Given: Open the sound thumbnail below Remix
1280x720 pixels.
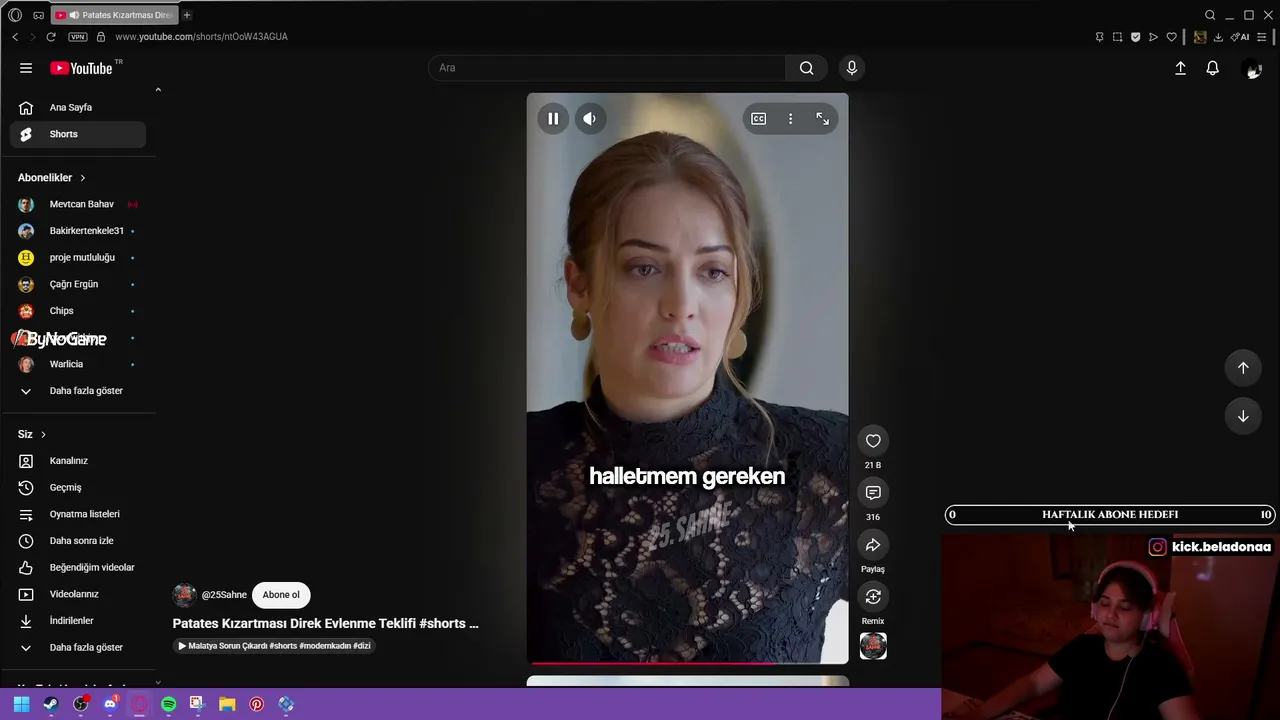Looking at the screenshot, I should click(873, 646).
